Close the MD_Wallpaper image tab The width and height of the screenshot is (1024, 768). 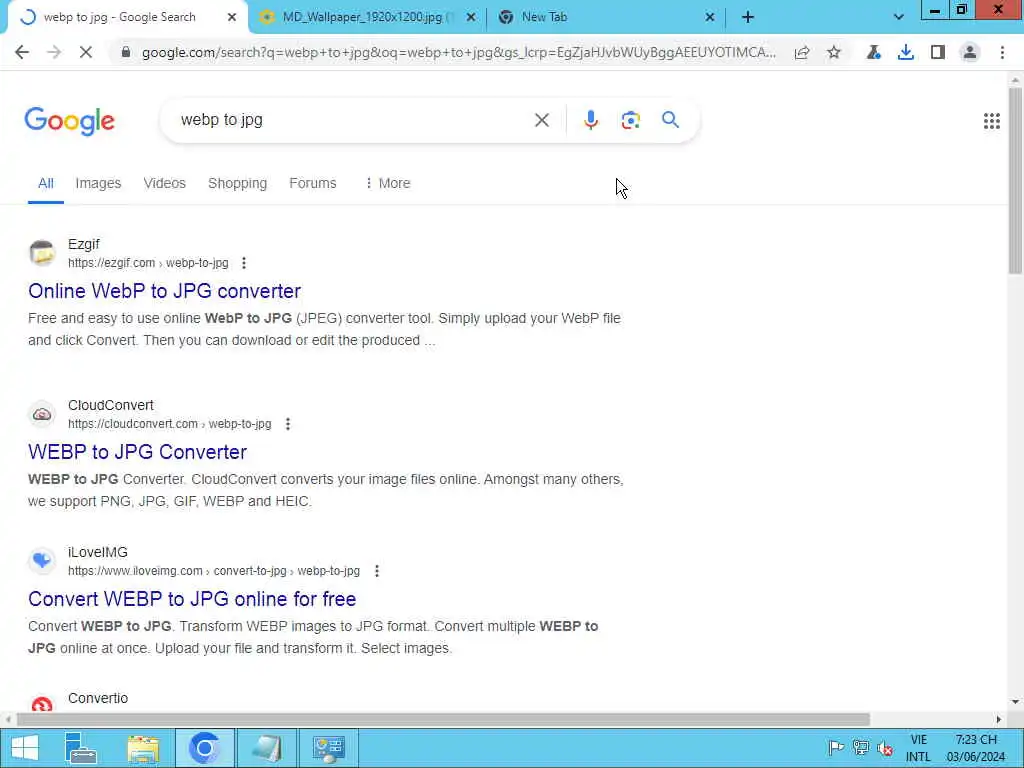pyautogui.click(x=471, y=18)
